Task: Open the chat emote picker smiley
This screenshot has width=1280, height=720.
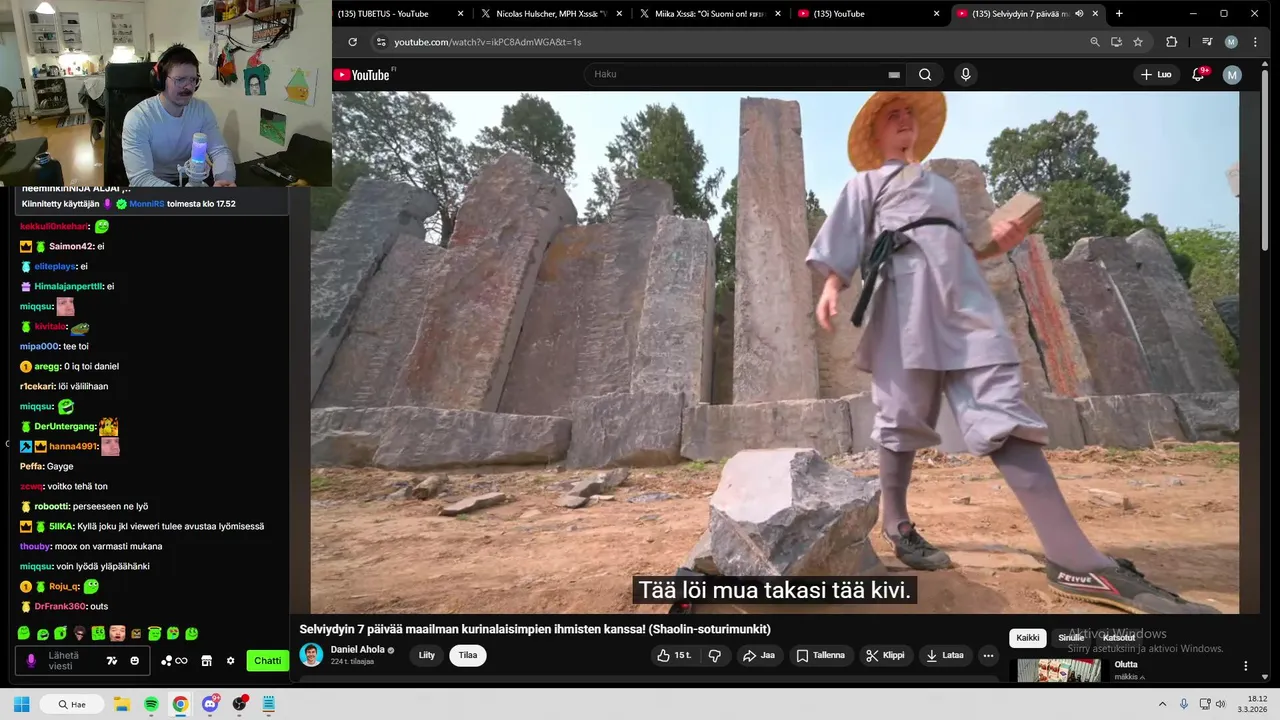Action: pos(135,661)
